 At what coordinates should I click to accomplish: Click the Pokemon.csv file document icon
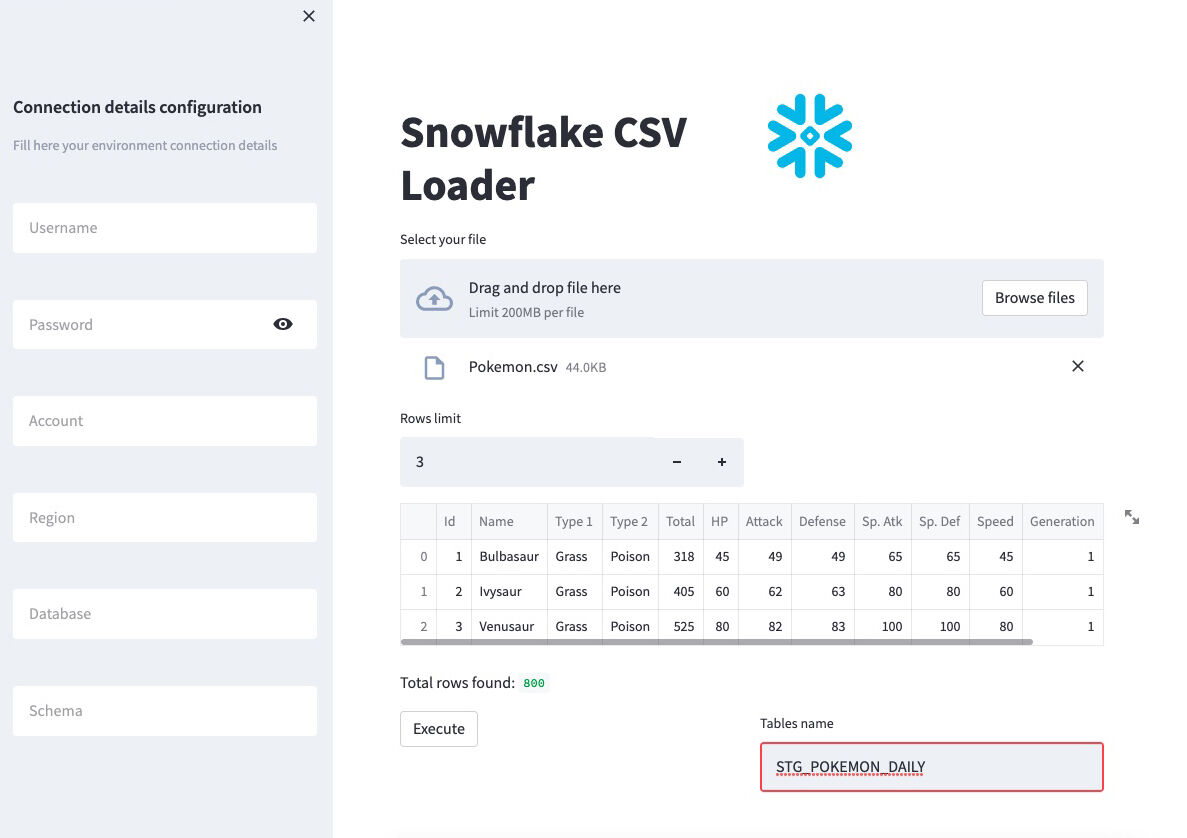435,368
